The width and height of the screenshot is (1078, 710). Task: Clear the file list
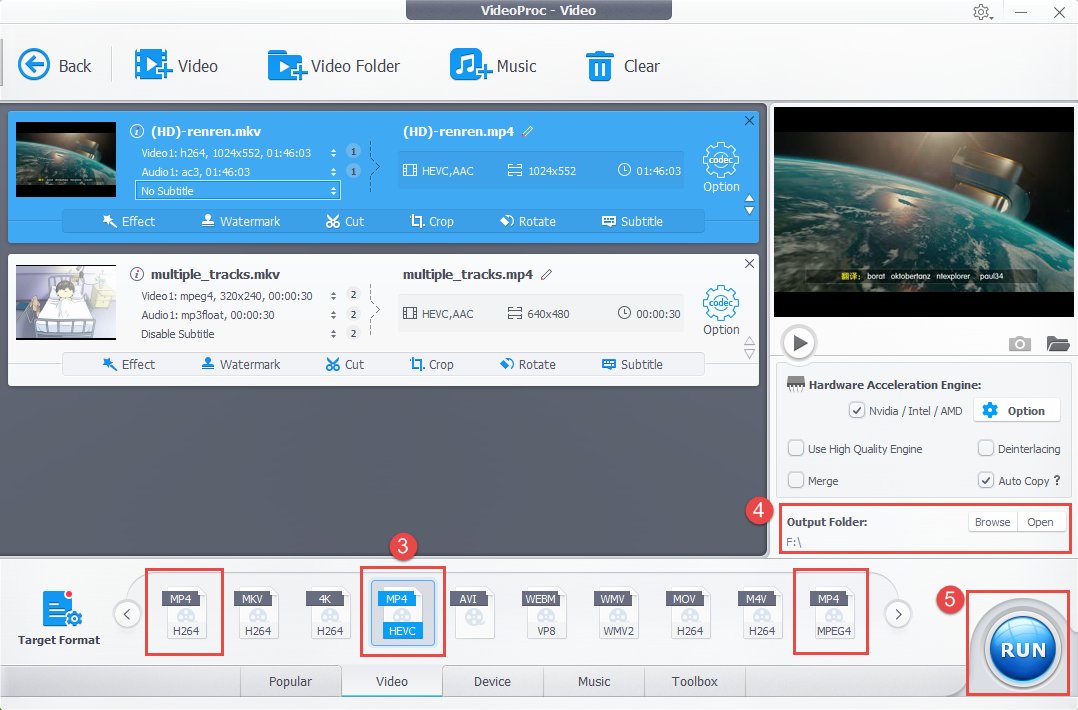tap(622, 66)
